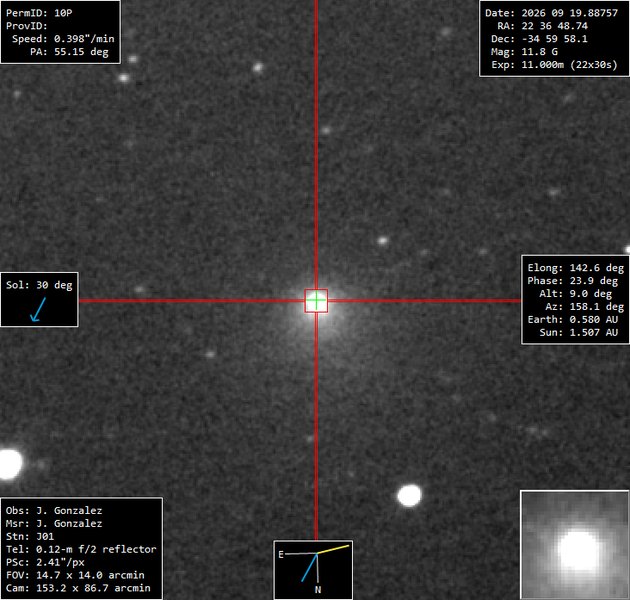The height and width of the screenshot is (600, 630).
Task: Select the Speed: 0.398"/min value
Action: [63, 39]
